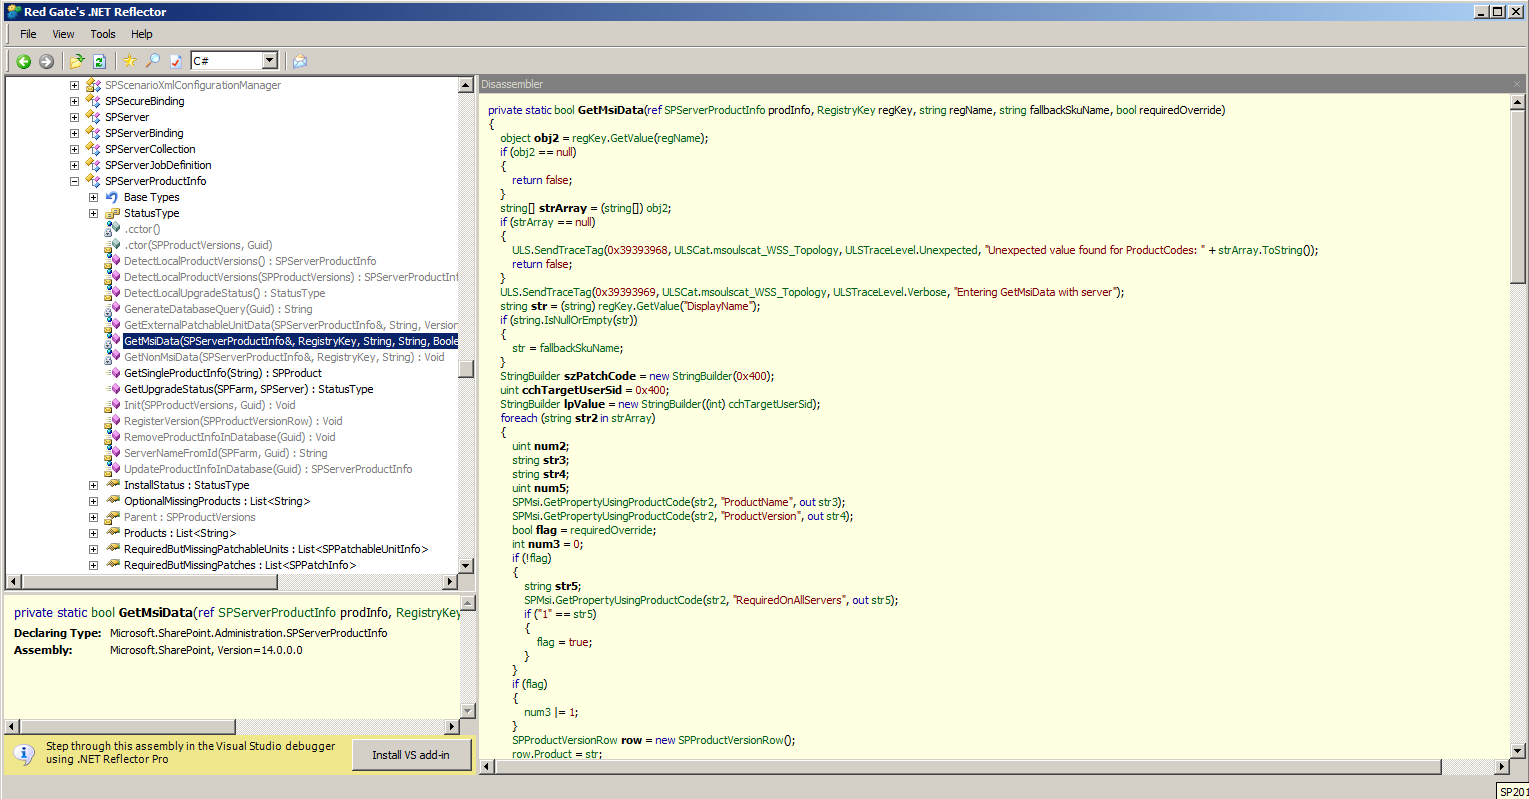Click the envelope icon in toolbar
Viewport: 1529px width, 799px height.
[299, 61]
